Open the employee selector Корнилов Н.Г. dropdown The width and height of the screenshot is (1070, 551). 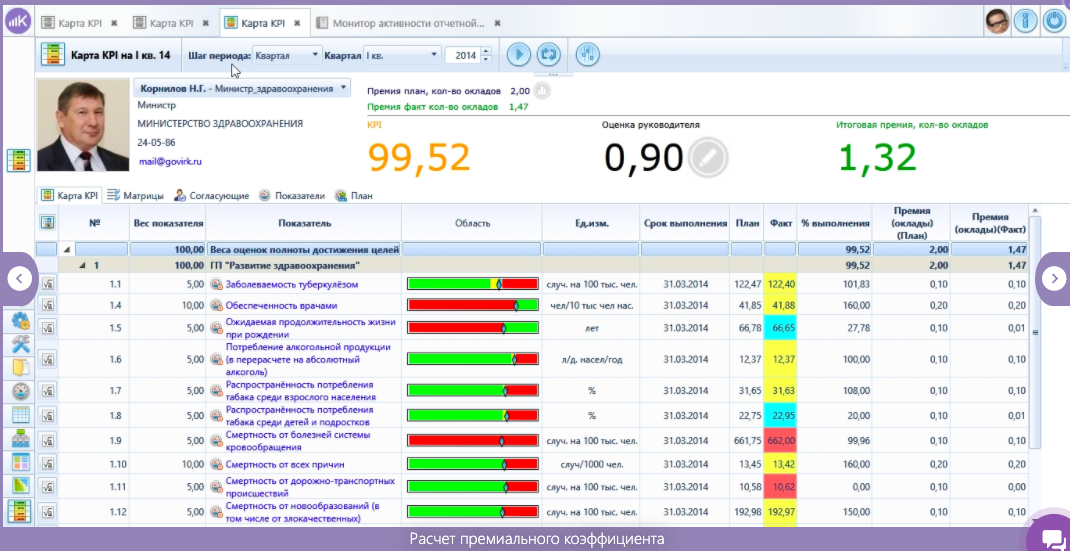(x=242, y=89)
